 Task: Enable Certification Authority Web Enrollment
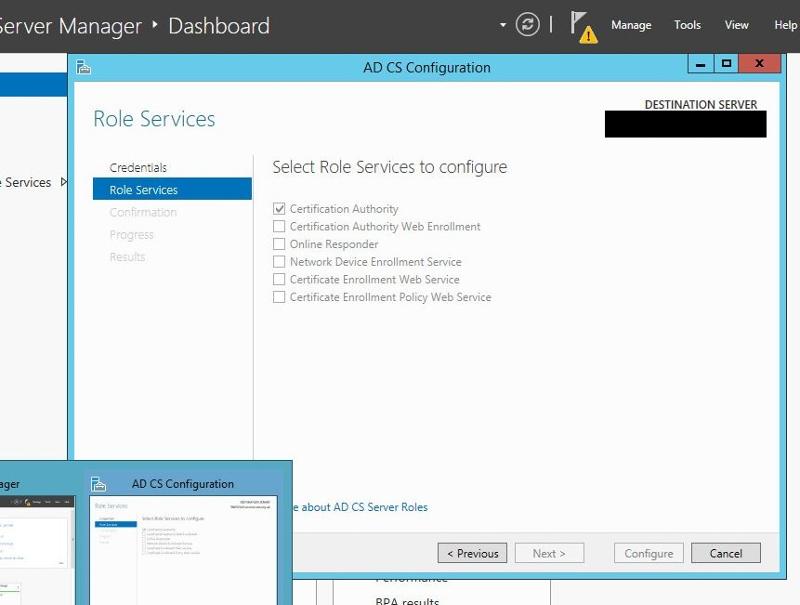click(x=279, y=226)
